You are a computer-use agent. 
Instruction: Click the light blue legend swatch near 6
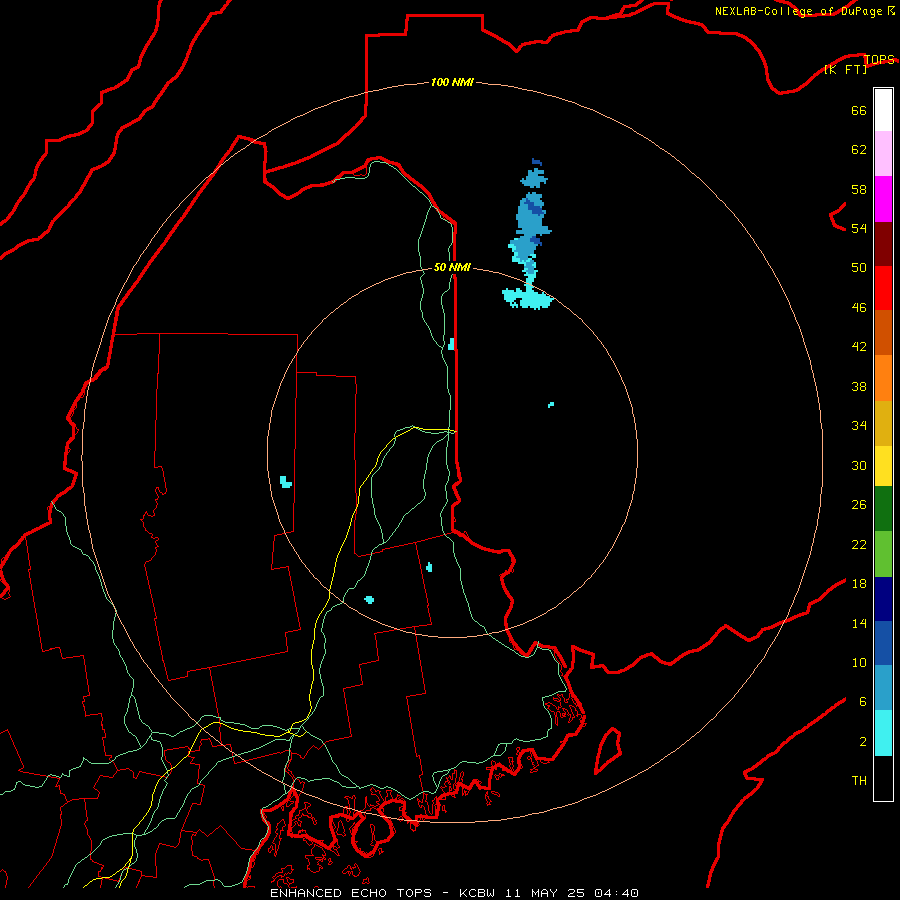(x=883, y=688)
